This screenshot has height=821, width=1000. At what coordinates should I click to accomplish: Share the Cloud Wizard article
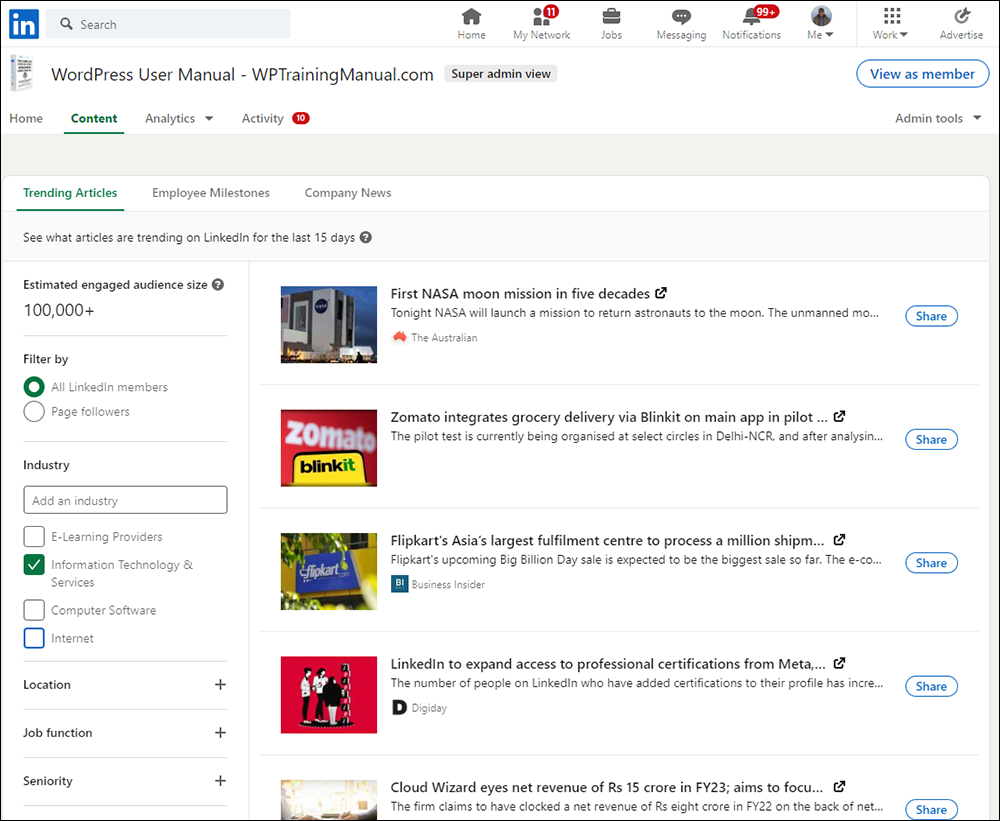coord(931,809)
